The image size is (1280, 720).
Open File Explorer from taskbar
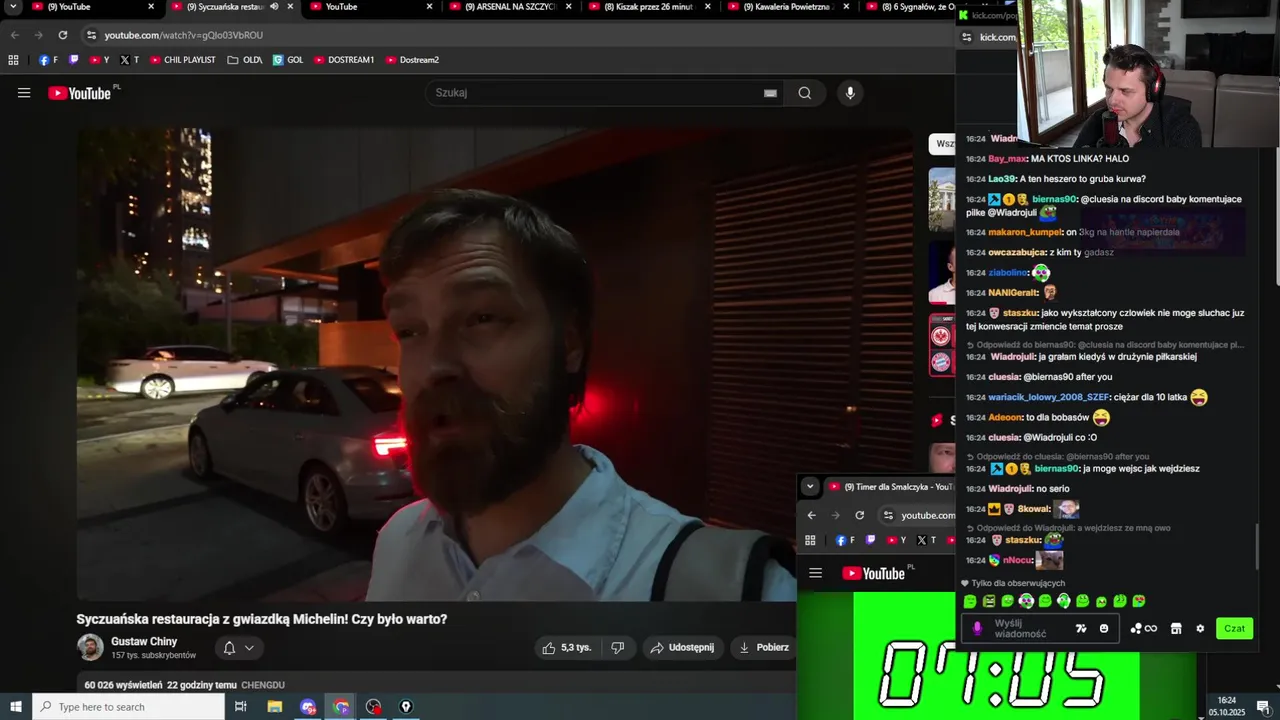coord(275,707)
